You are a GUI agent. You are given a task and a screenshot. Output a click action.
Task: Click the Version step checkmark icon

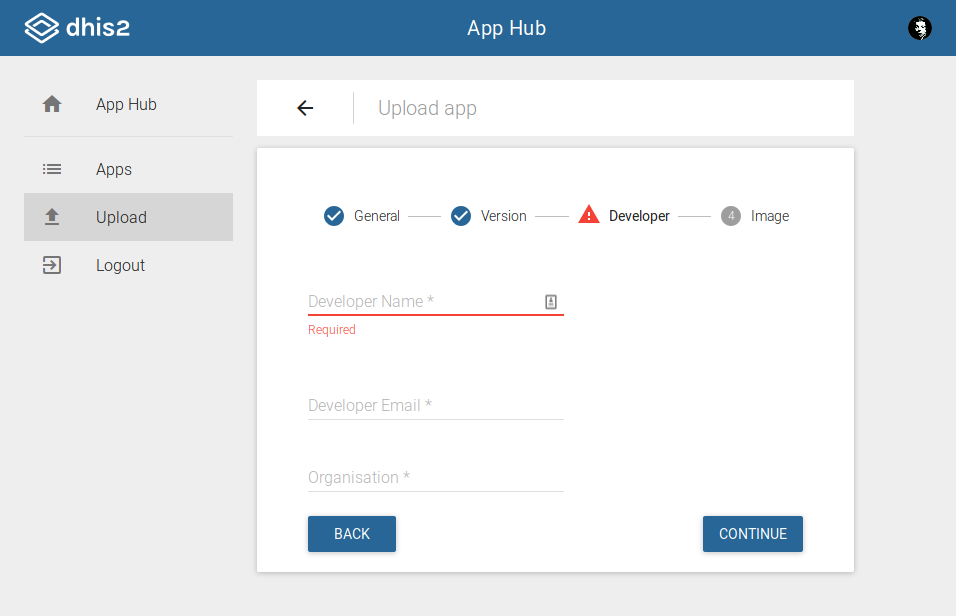tap(461, 216)
